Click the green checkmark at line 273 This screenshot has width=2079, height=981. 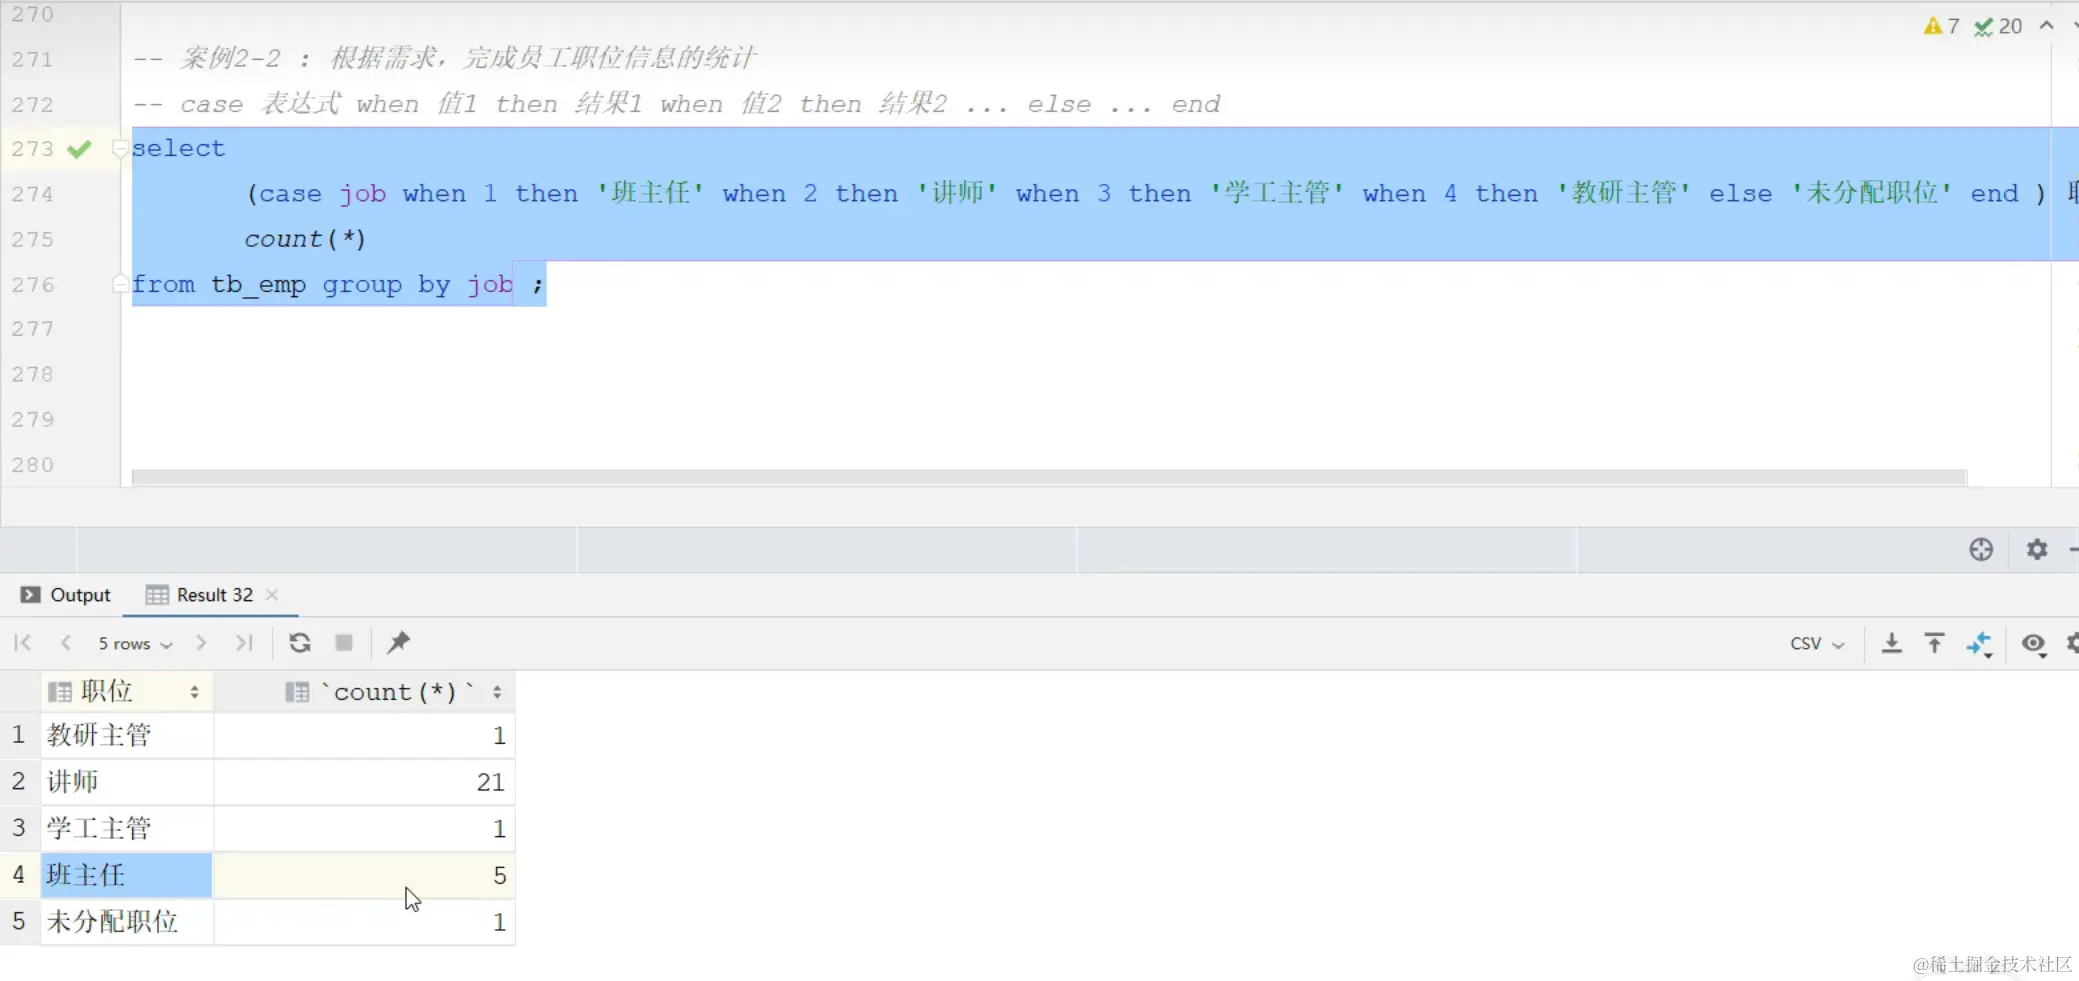(79, 149)
